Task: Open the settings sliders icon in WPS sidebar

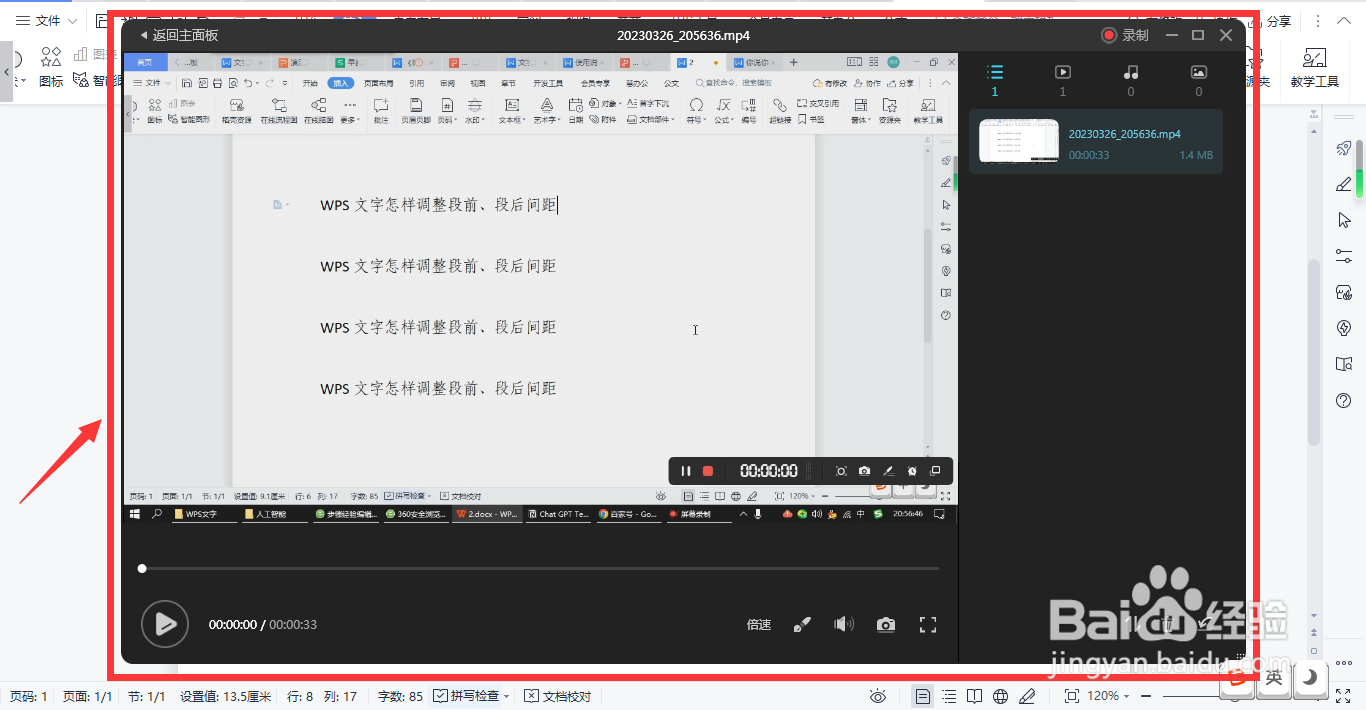Action: coord(1344,256)
